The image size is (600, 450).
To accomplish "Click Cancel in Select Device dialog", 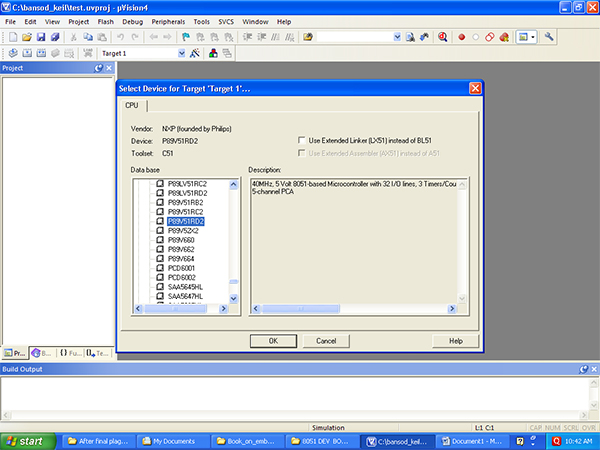I will click(326, 341).
